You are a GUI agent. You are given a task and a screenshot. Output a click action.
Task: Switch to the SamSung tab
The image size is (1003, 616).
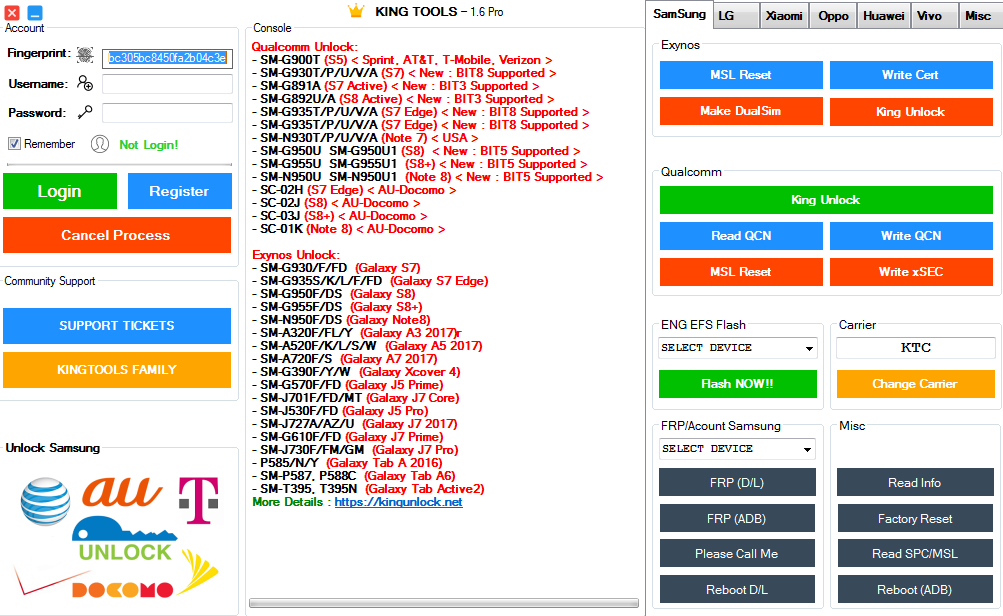tap(679, 14)
